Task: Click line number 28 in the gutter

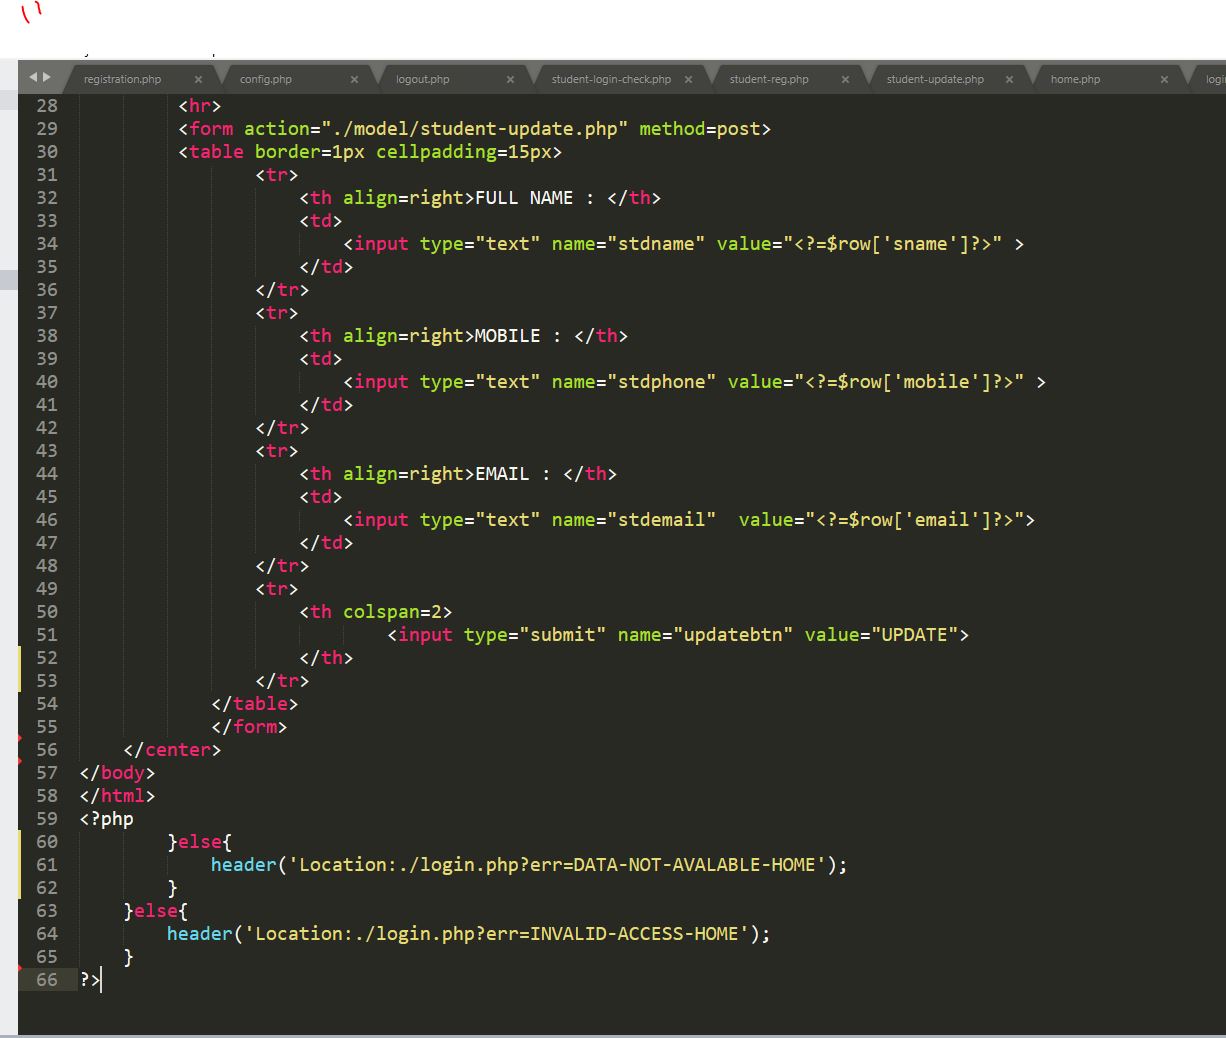Action: 47,105
